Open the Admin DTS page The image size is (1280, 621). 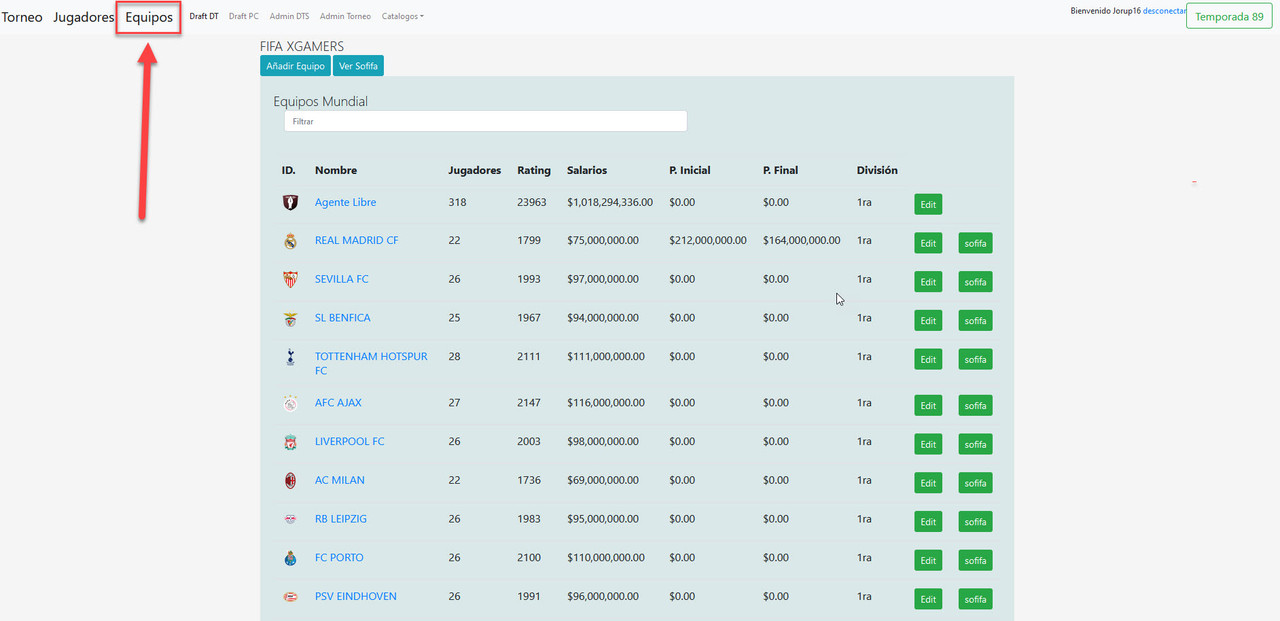[x=290, y=17]
